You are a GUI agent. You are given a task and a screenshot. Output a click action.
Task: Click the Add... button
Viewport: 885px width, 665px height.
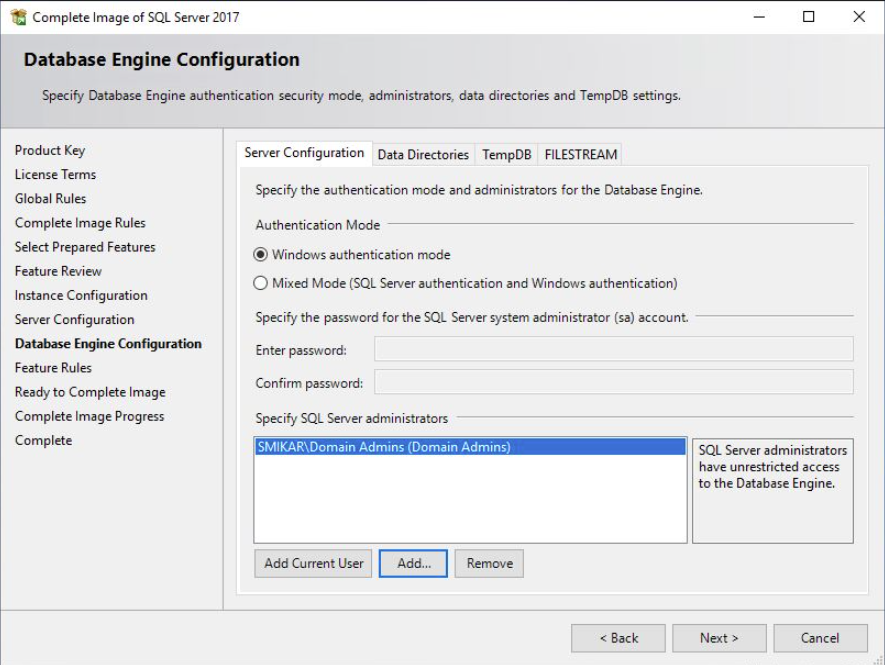[x=413, y=563]
